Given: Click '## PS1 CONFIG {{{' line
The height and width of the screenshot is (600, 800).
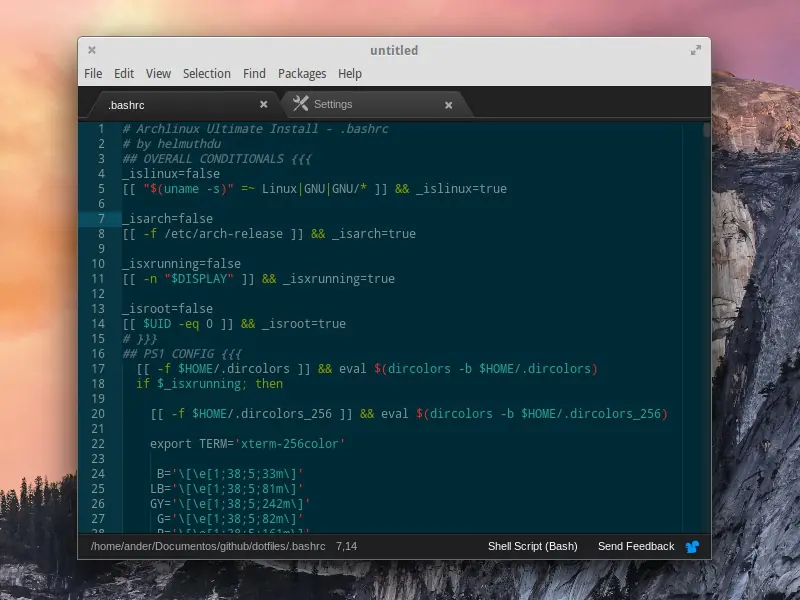Looking at the screenshot, I should coord(182,354).
